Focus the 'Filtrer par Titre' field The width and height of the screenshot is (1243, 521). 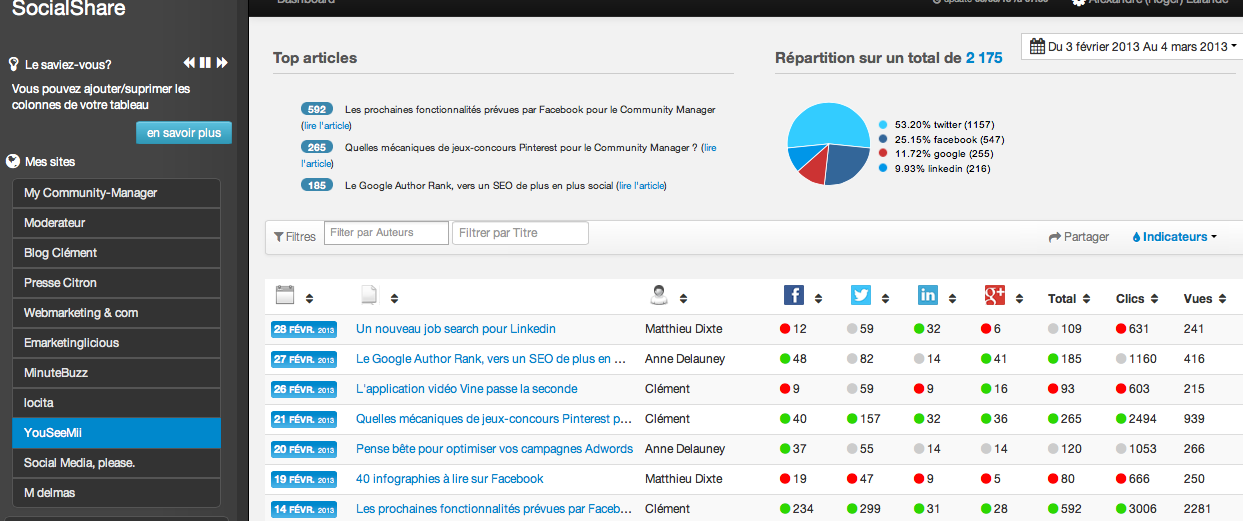(520, 233)
